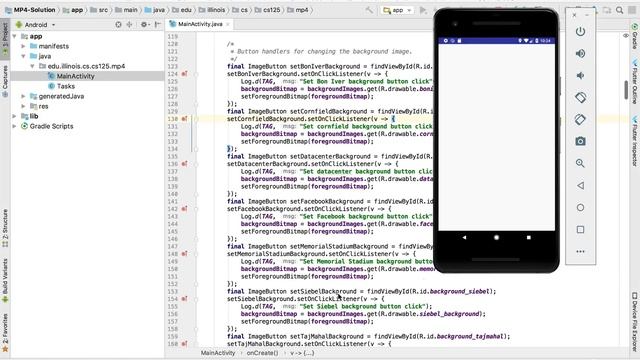Click the lambda v -> {...} breadcrumb
This screenshot has height=360, width=640.
click(302, 353)
